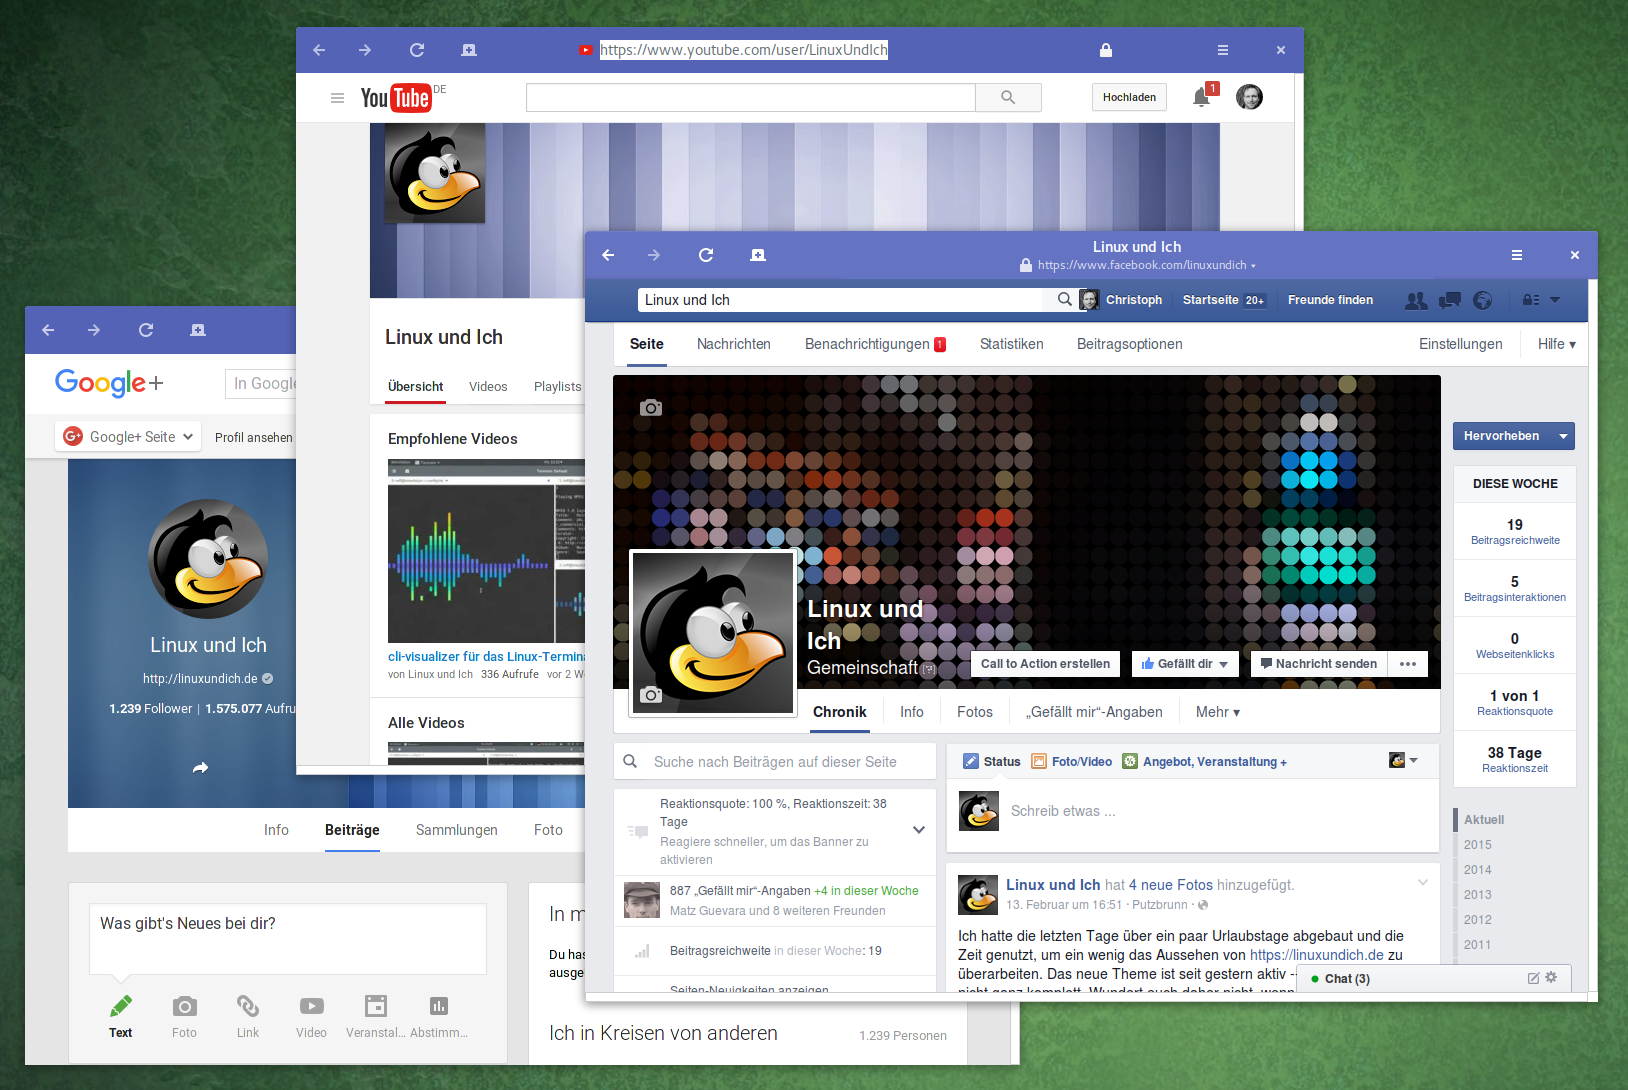Screen dimensions: 1628x1090
Task: Click Was gibt's Neues text box in Google+
Action: (x=288, y=939)
